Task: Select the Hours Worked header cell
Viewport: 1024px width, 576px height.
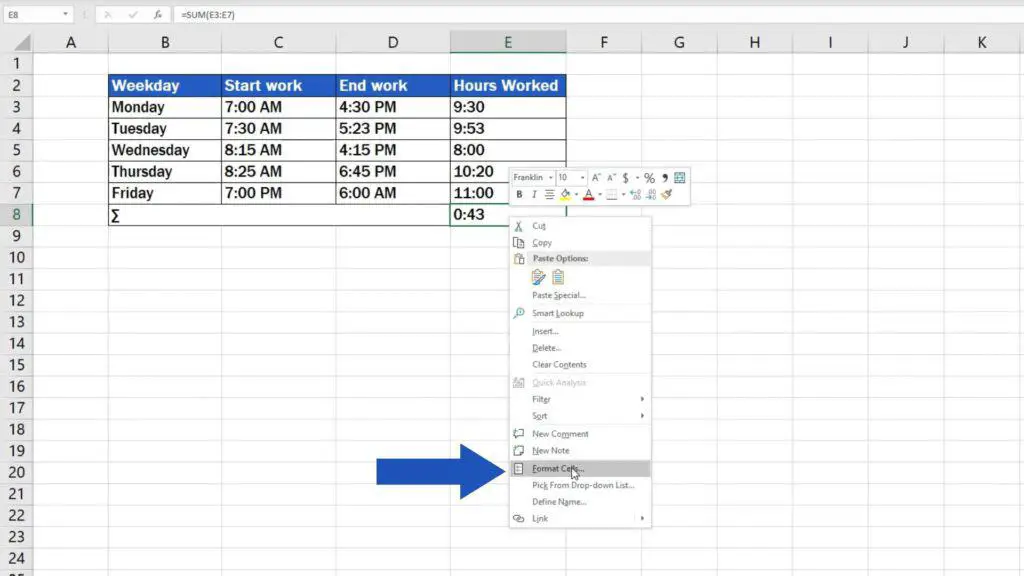Action: (x=507, y=86)
